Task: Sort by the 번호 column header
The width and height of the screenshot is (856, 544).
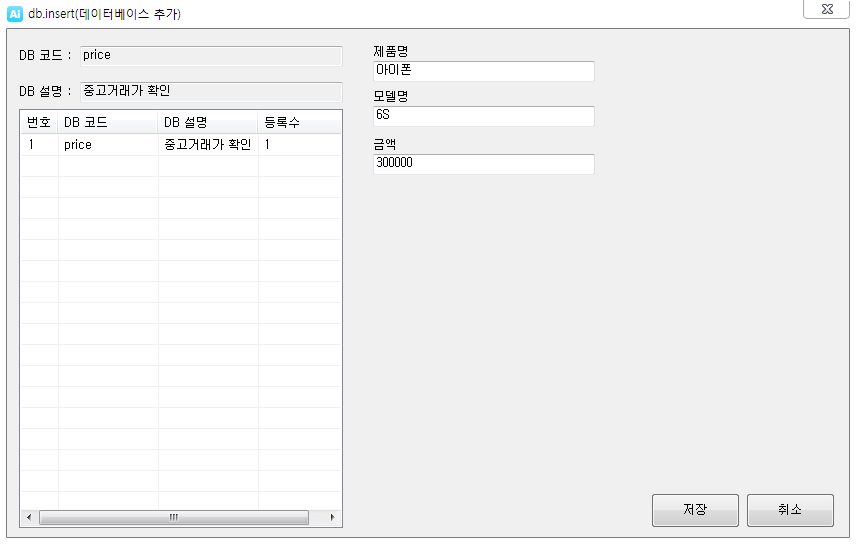Action: click(x=39, y=122)
